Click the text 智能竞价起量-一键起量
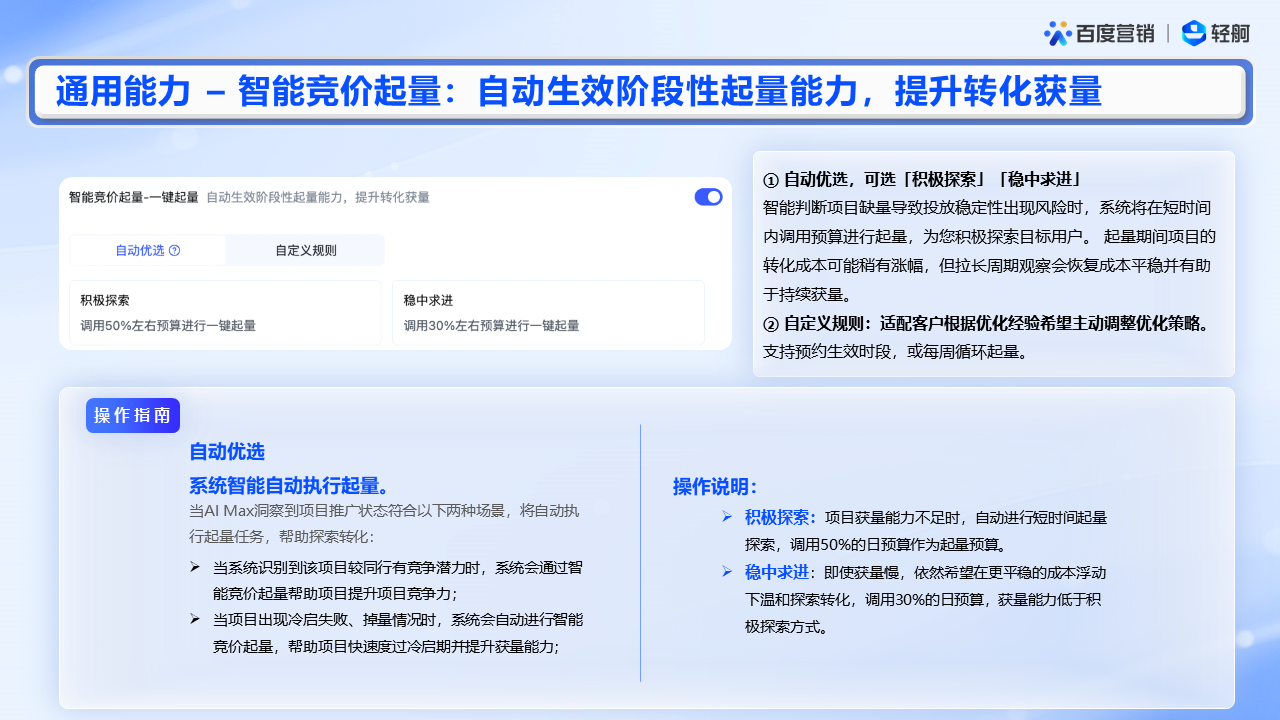Image resolution: width=1280 pixels, height=720 pixels. [133, 197]
